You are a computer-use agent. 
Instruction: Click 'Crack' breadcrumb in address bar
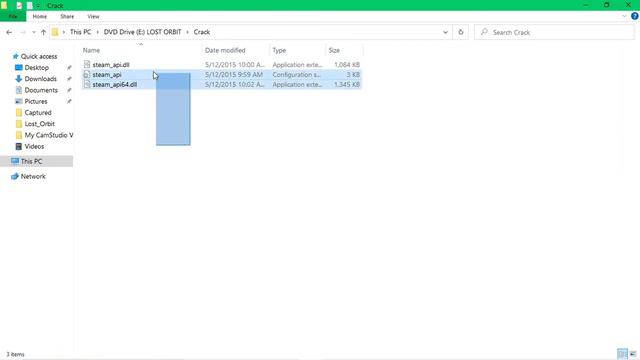tap(202, 32)
